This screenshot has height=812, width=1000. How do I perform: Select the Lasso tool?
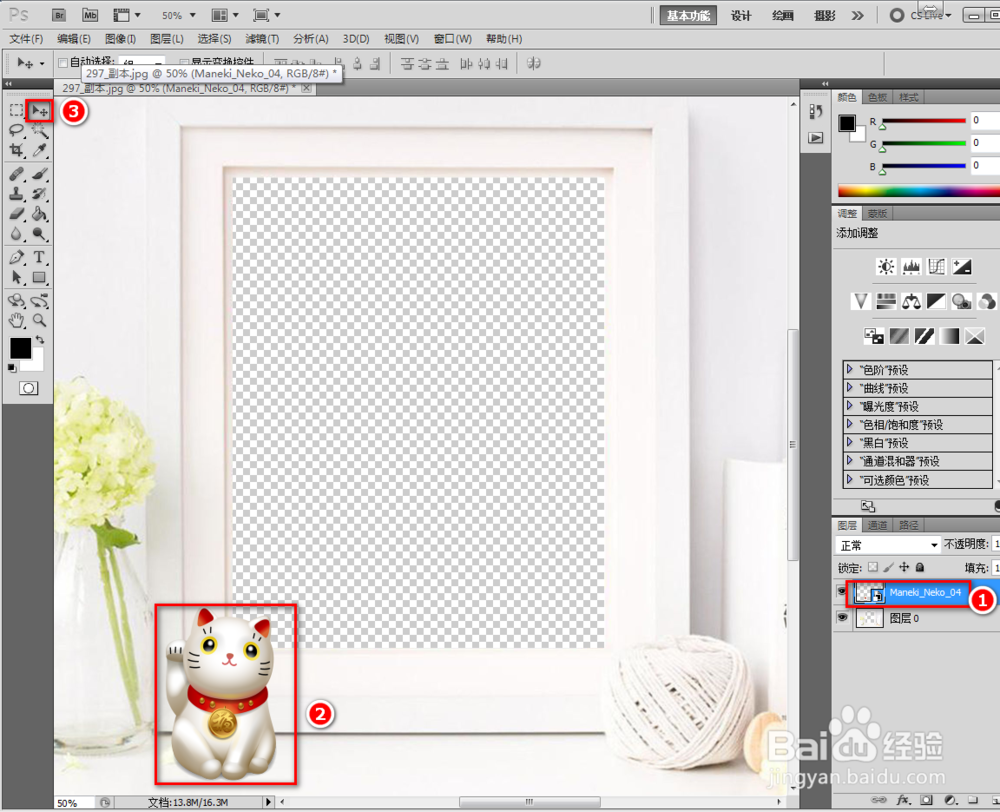[x=17, y=131]
